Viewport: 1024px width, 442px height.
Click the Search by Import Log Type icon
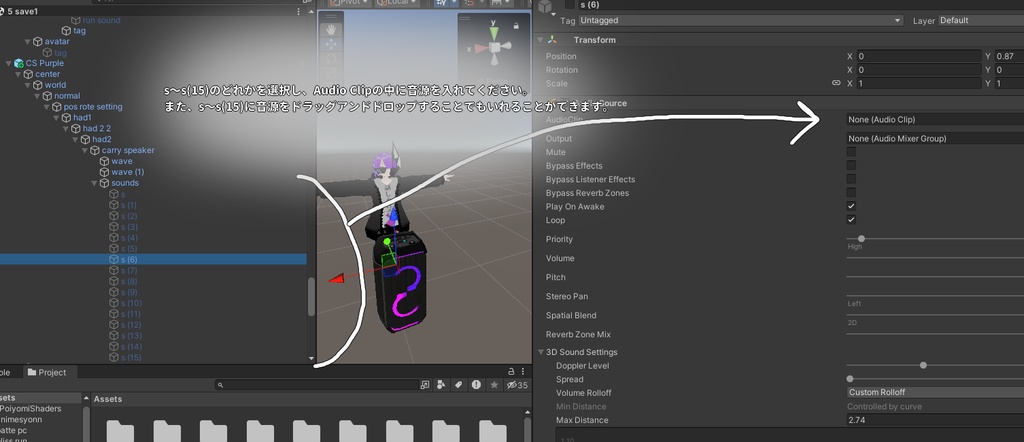pyautogui.click(x=477, y=385)
